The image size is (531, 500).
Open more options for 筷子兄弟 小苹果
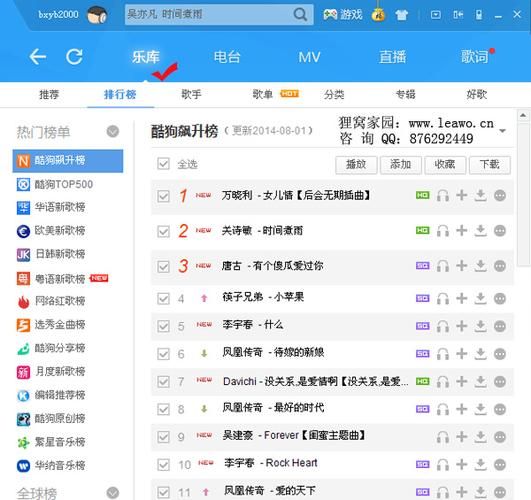[500, 299]
